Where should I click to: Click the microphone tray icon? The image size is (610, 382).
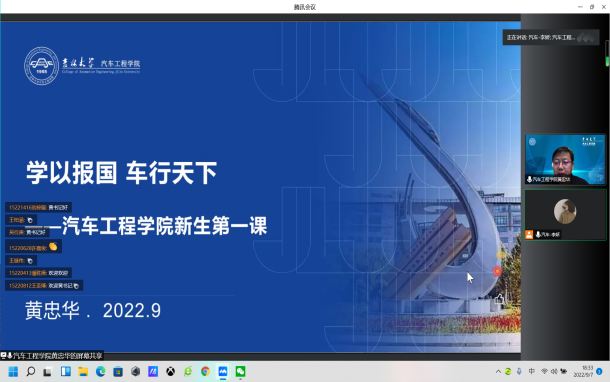pyautogui.click(x=519, y=372)
